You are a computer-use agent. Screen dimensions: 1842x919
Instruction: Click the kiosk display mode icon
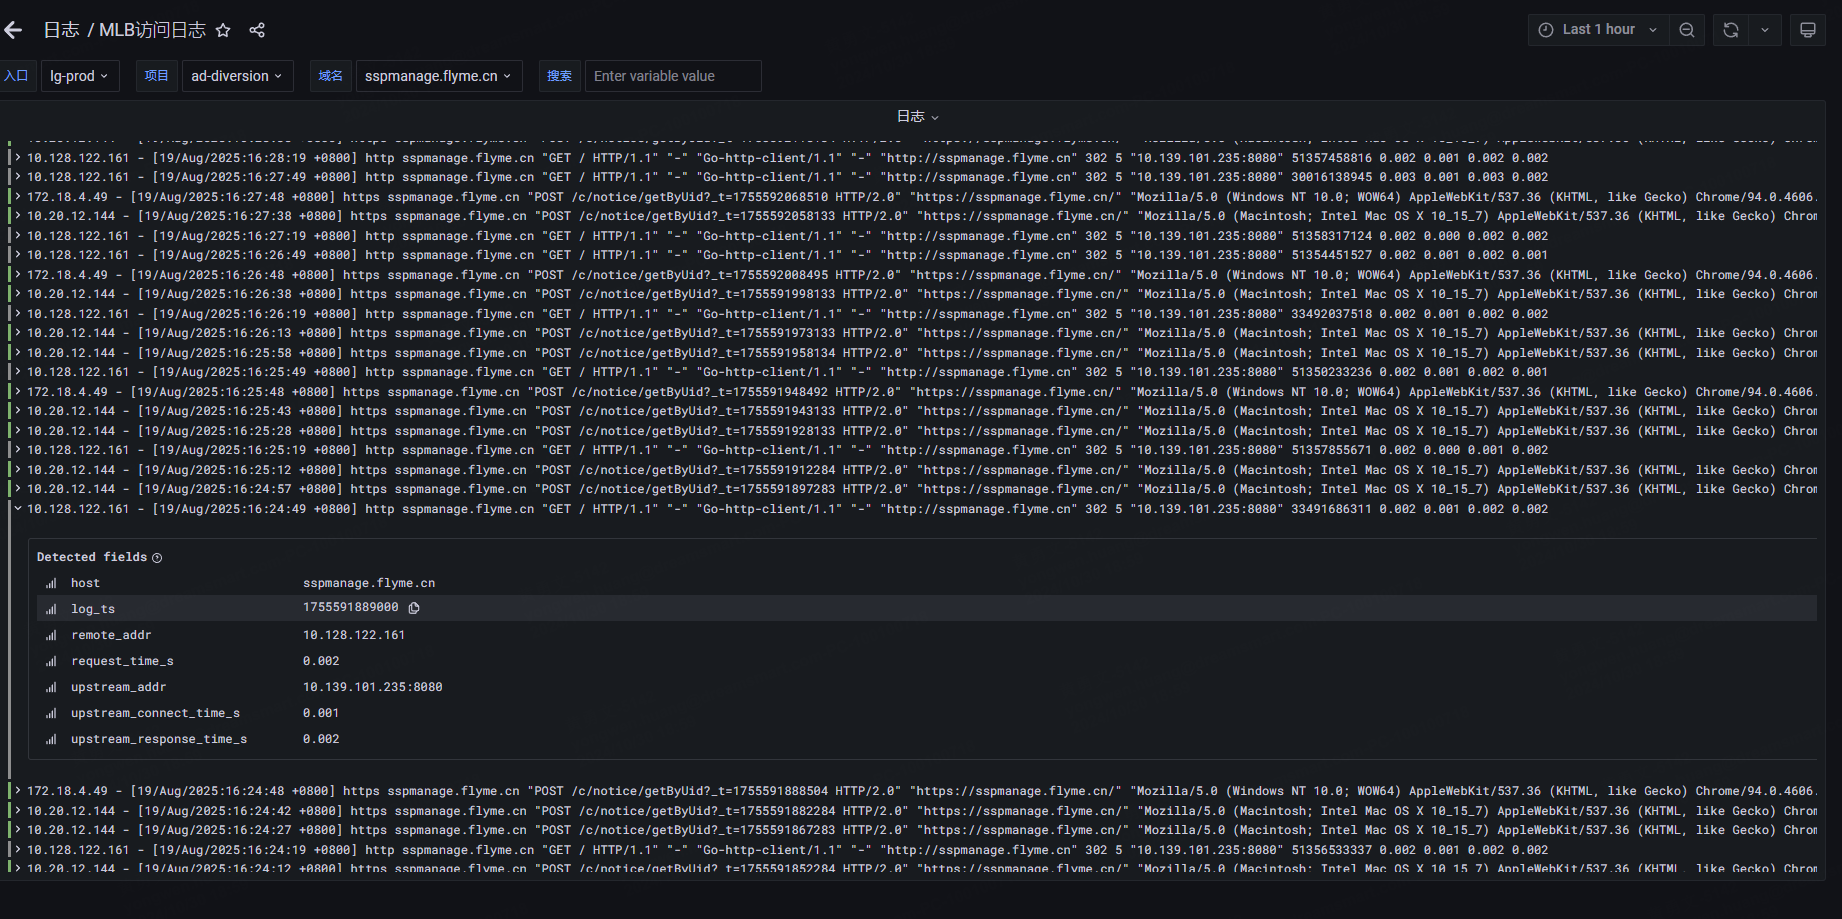[1808, 30]
